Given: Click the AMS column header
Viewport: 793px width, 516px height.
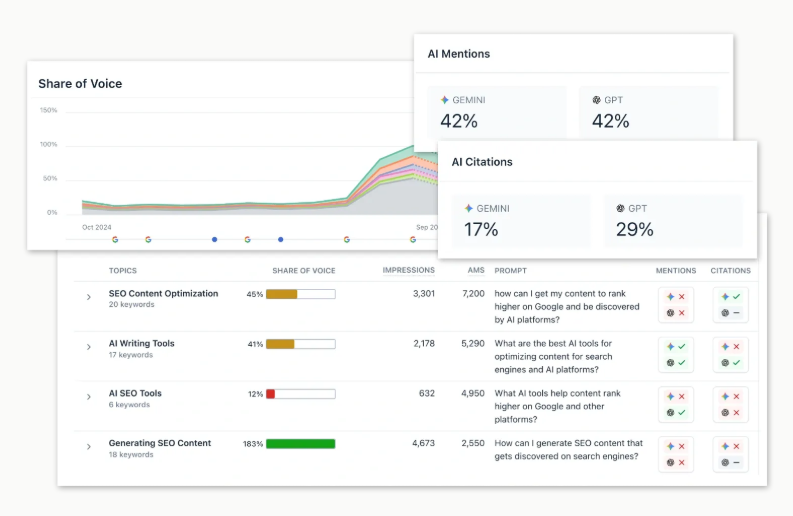Looking at the screenshot, I should 474,270.
